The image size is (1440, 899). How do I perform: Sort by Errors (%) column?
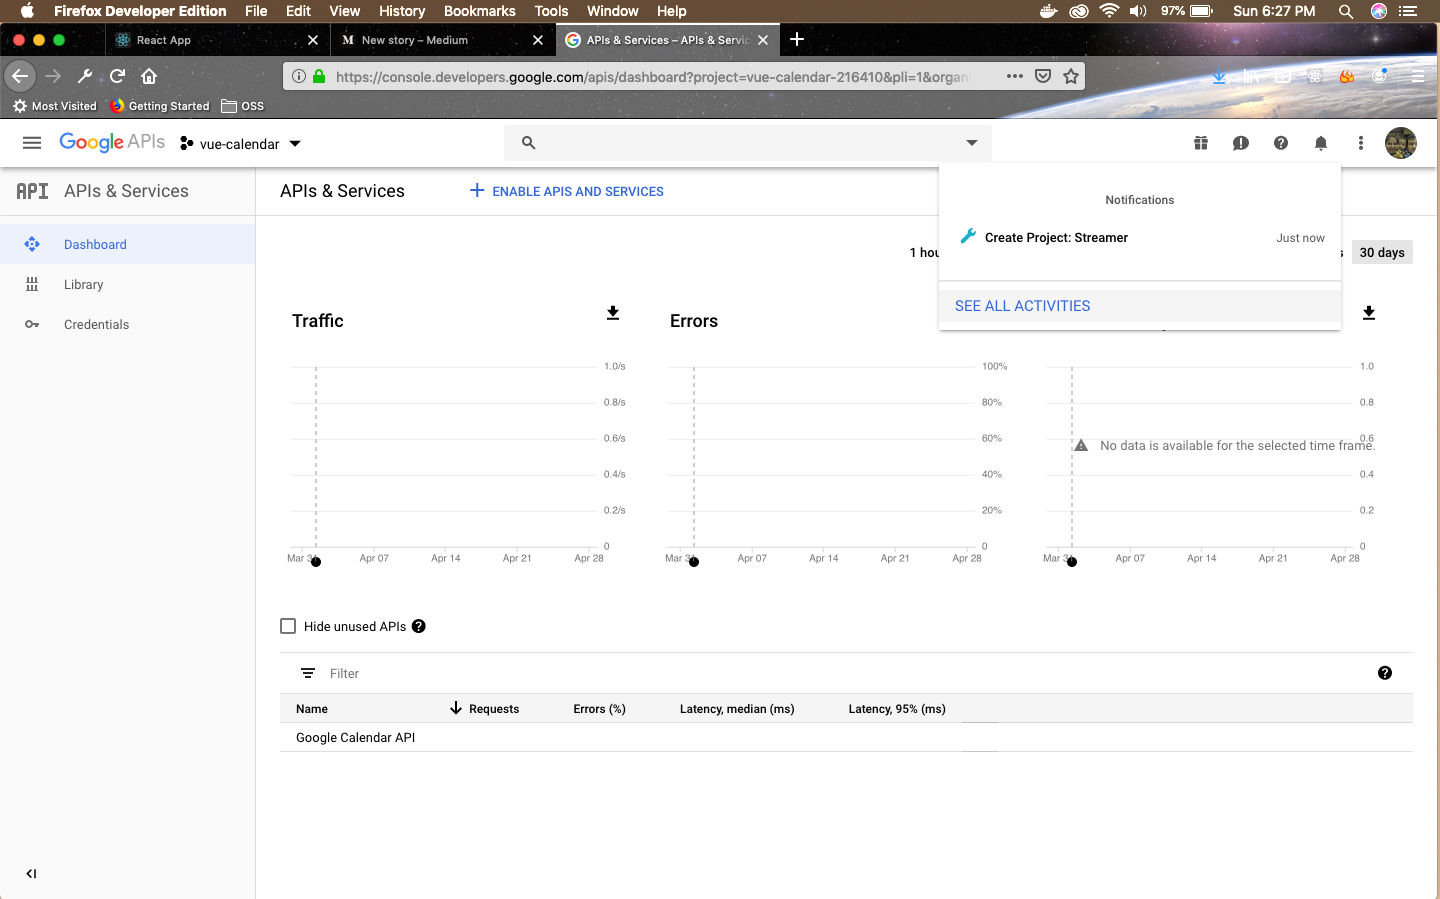[599, 709]
